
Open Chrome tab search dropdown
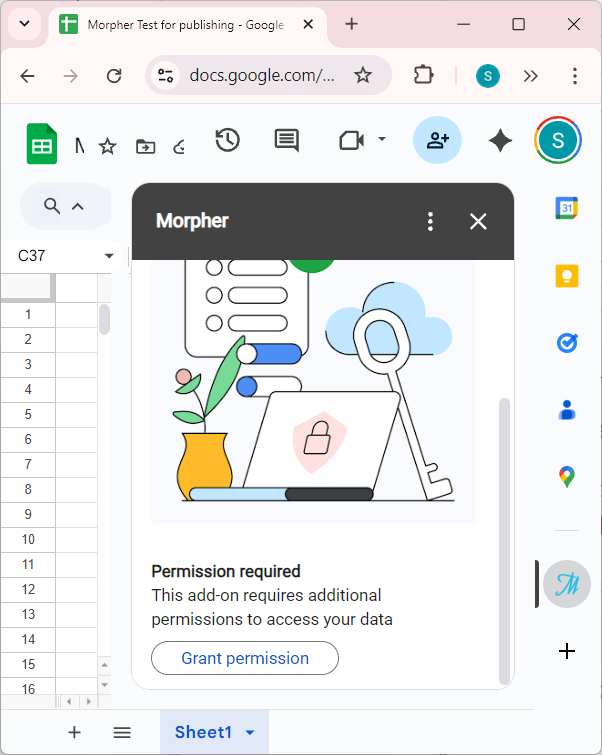[24, 24]
